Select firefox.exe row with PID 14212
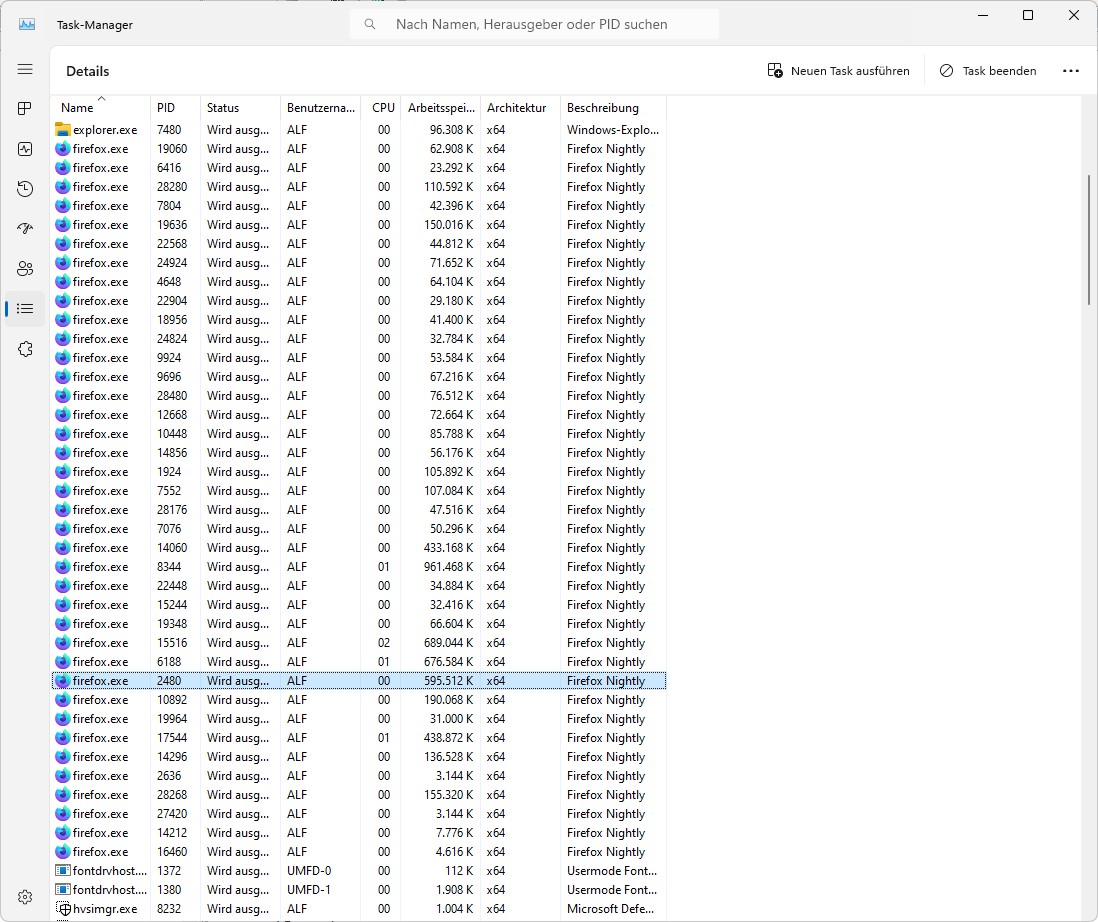 [x=359, y=832]
